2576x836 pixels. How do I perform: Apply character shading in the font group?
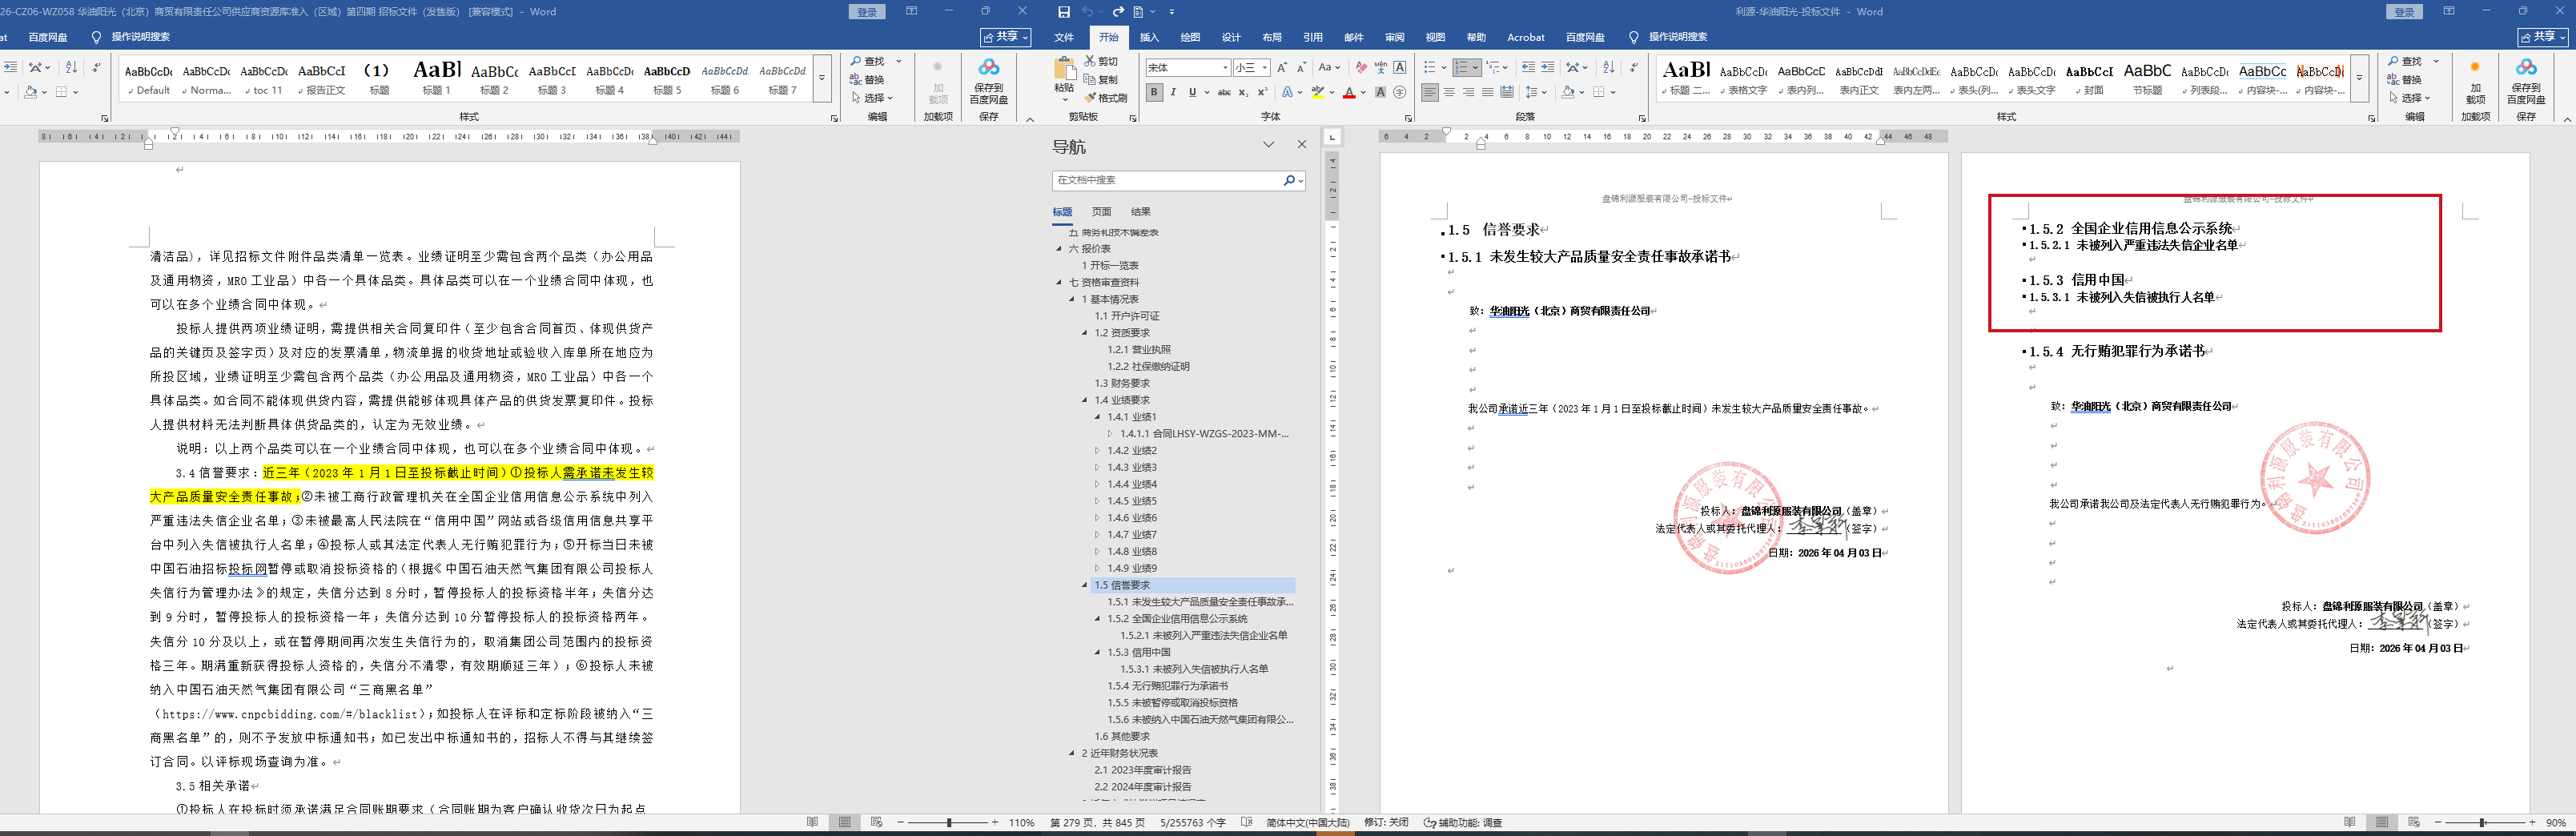point(1380,92)
